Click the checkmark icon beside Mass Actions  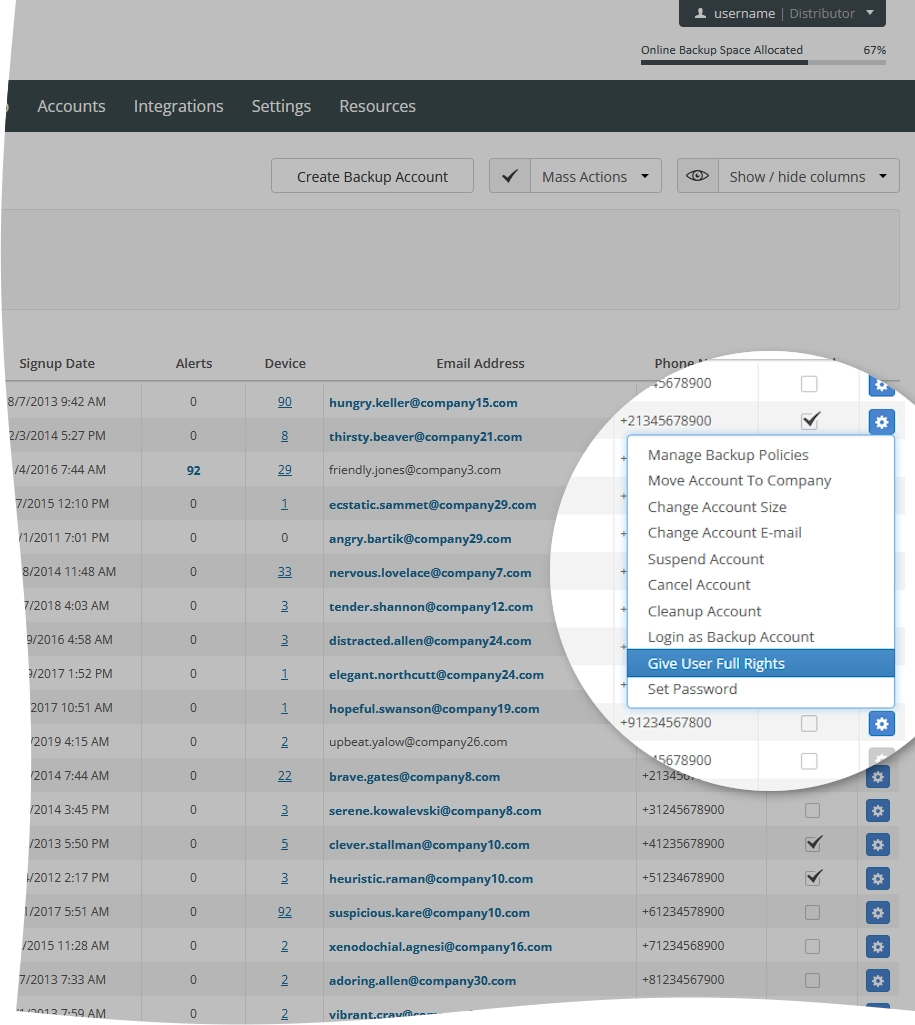[x=510, y=176]
